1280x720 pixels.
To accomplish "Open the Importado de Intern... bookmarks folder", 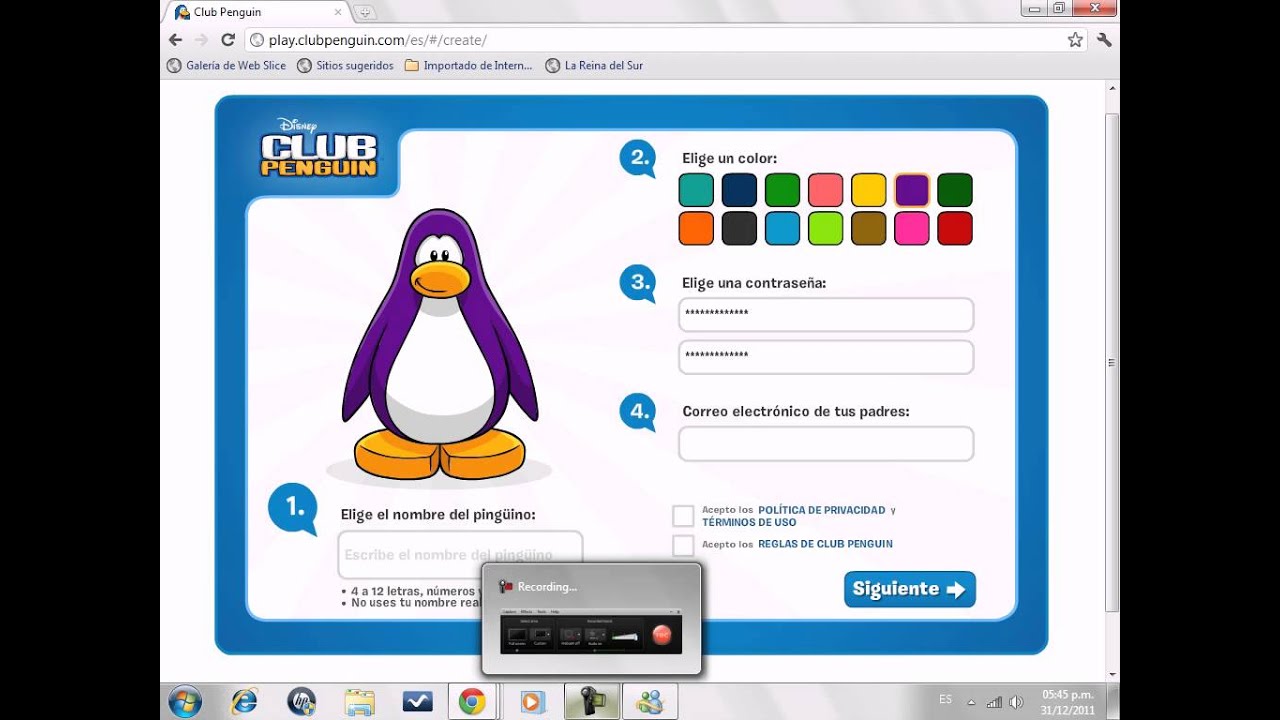I will (468, 65).
